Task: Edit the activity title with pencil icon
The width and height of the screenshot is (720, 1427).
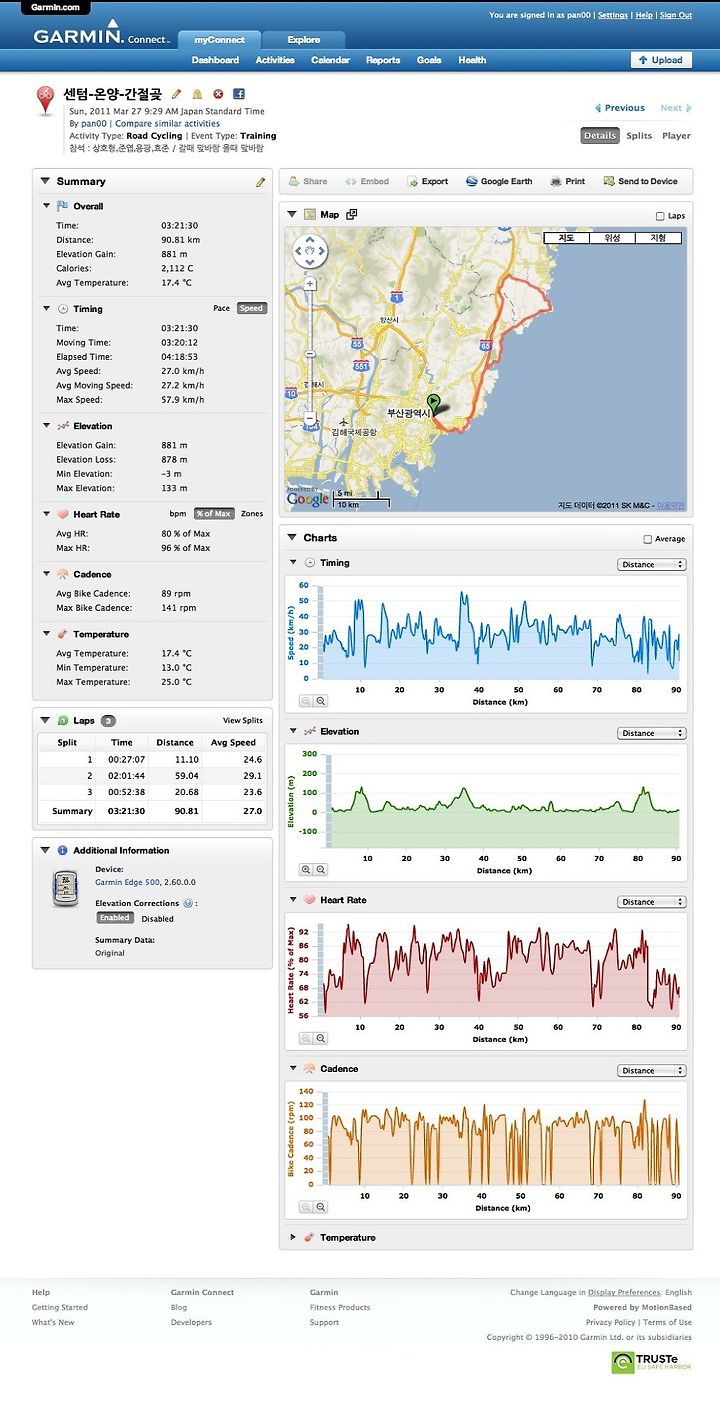Action: [177, 94]
